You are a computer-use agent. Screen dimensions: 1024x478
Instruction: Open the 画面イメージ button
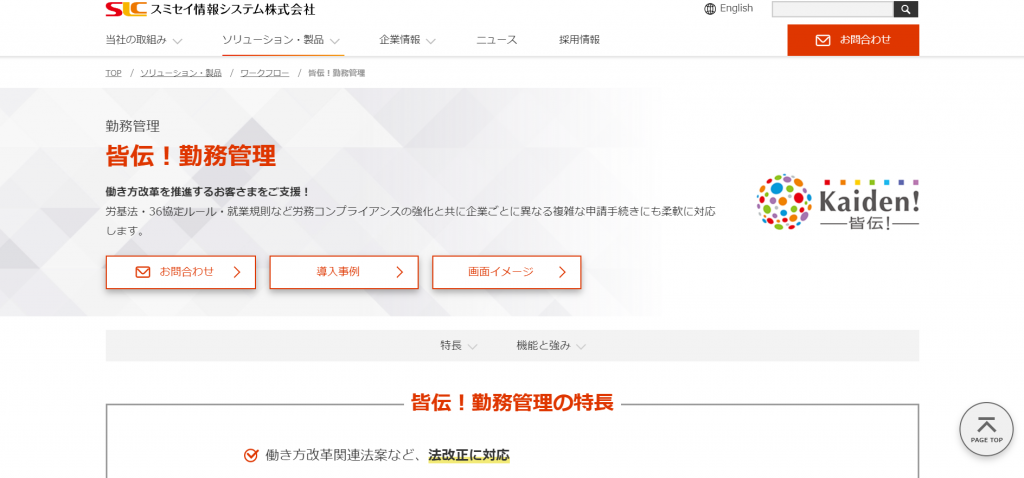point(506,272)
